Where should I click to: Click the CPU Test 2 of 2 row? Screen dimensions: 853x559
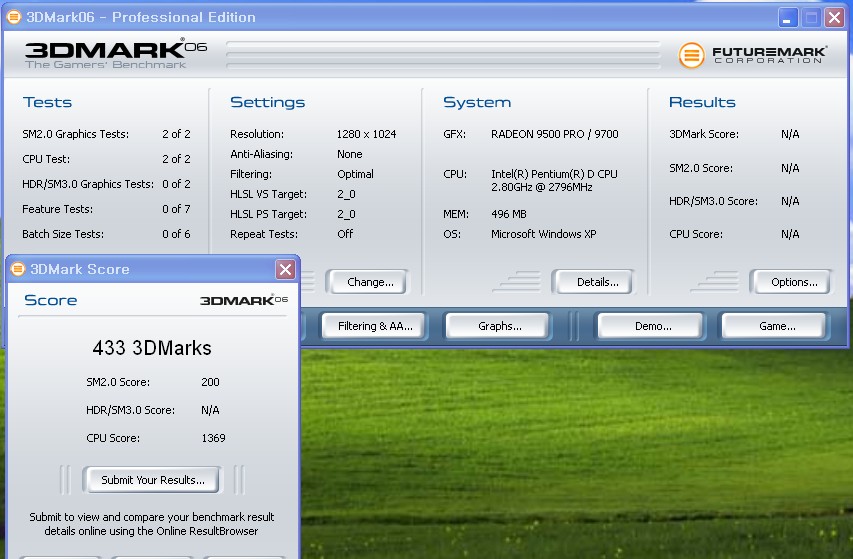tap(106, 159)
